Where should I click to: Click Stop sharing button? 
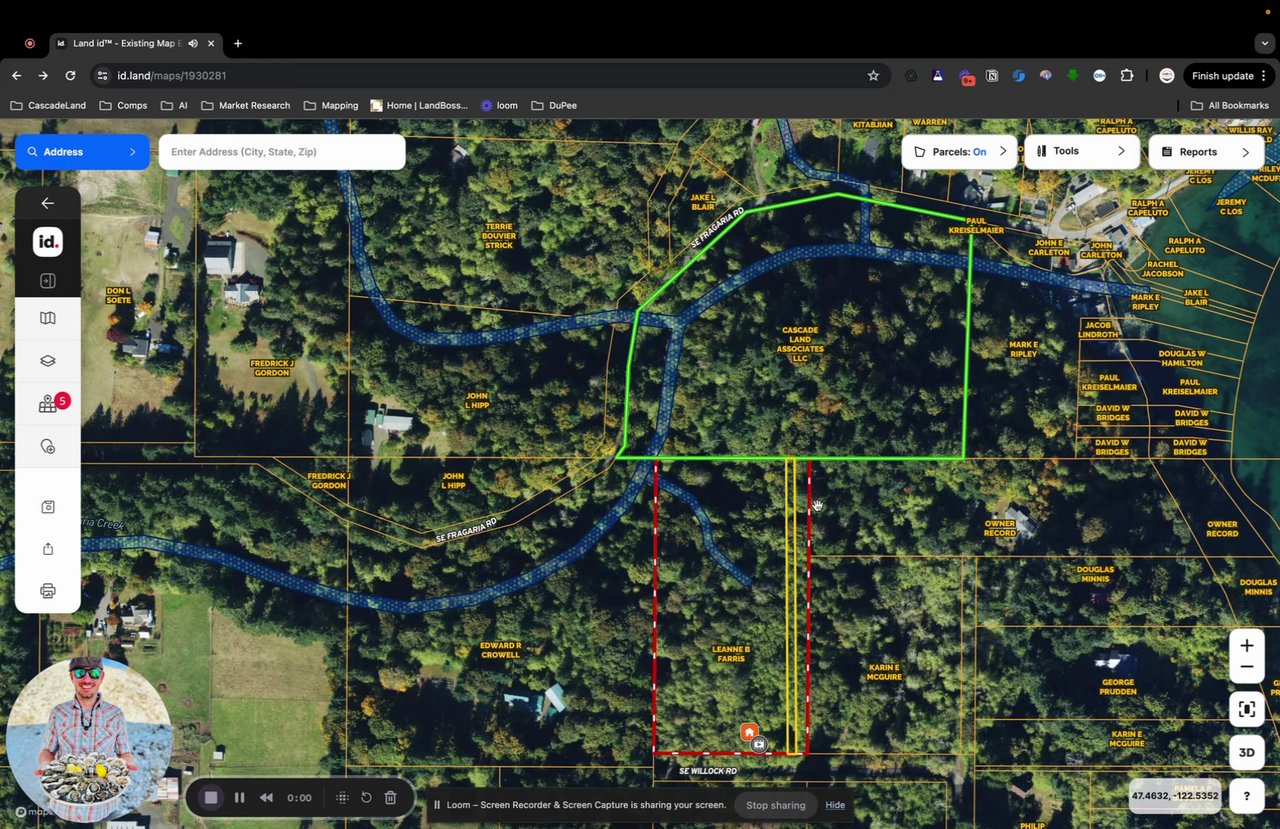pyautogui.click(x=775, y=805)
